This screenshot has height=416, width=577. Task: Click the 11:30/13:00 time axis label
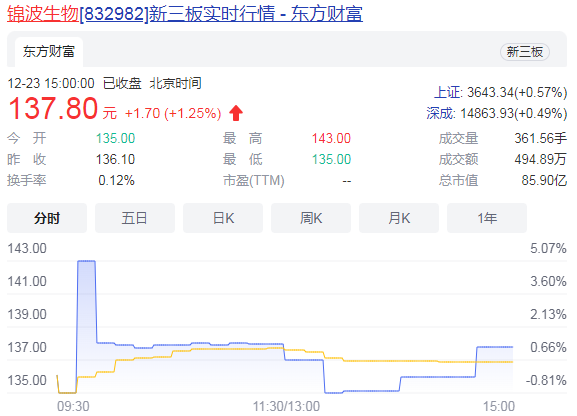286,406
